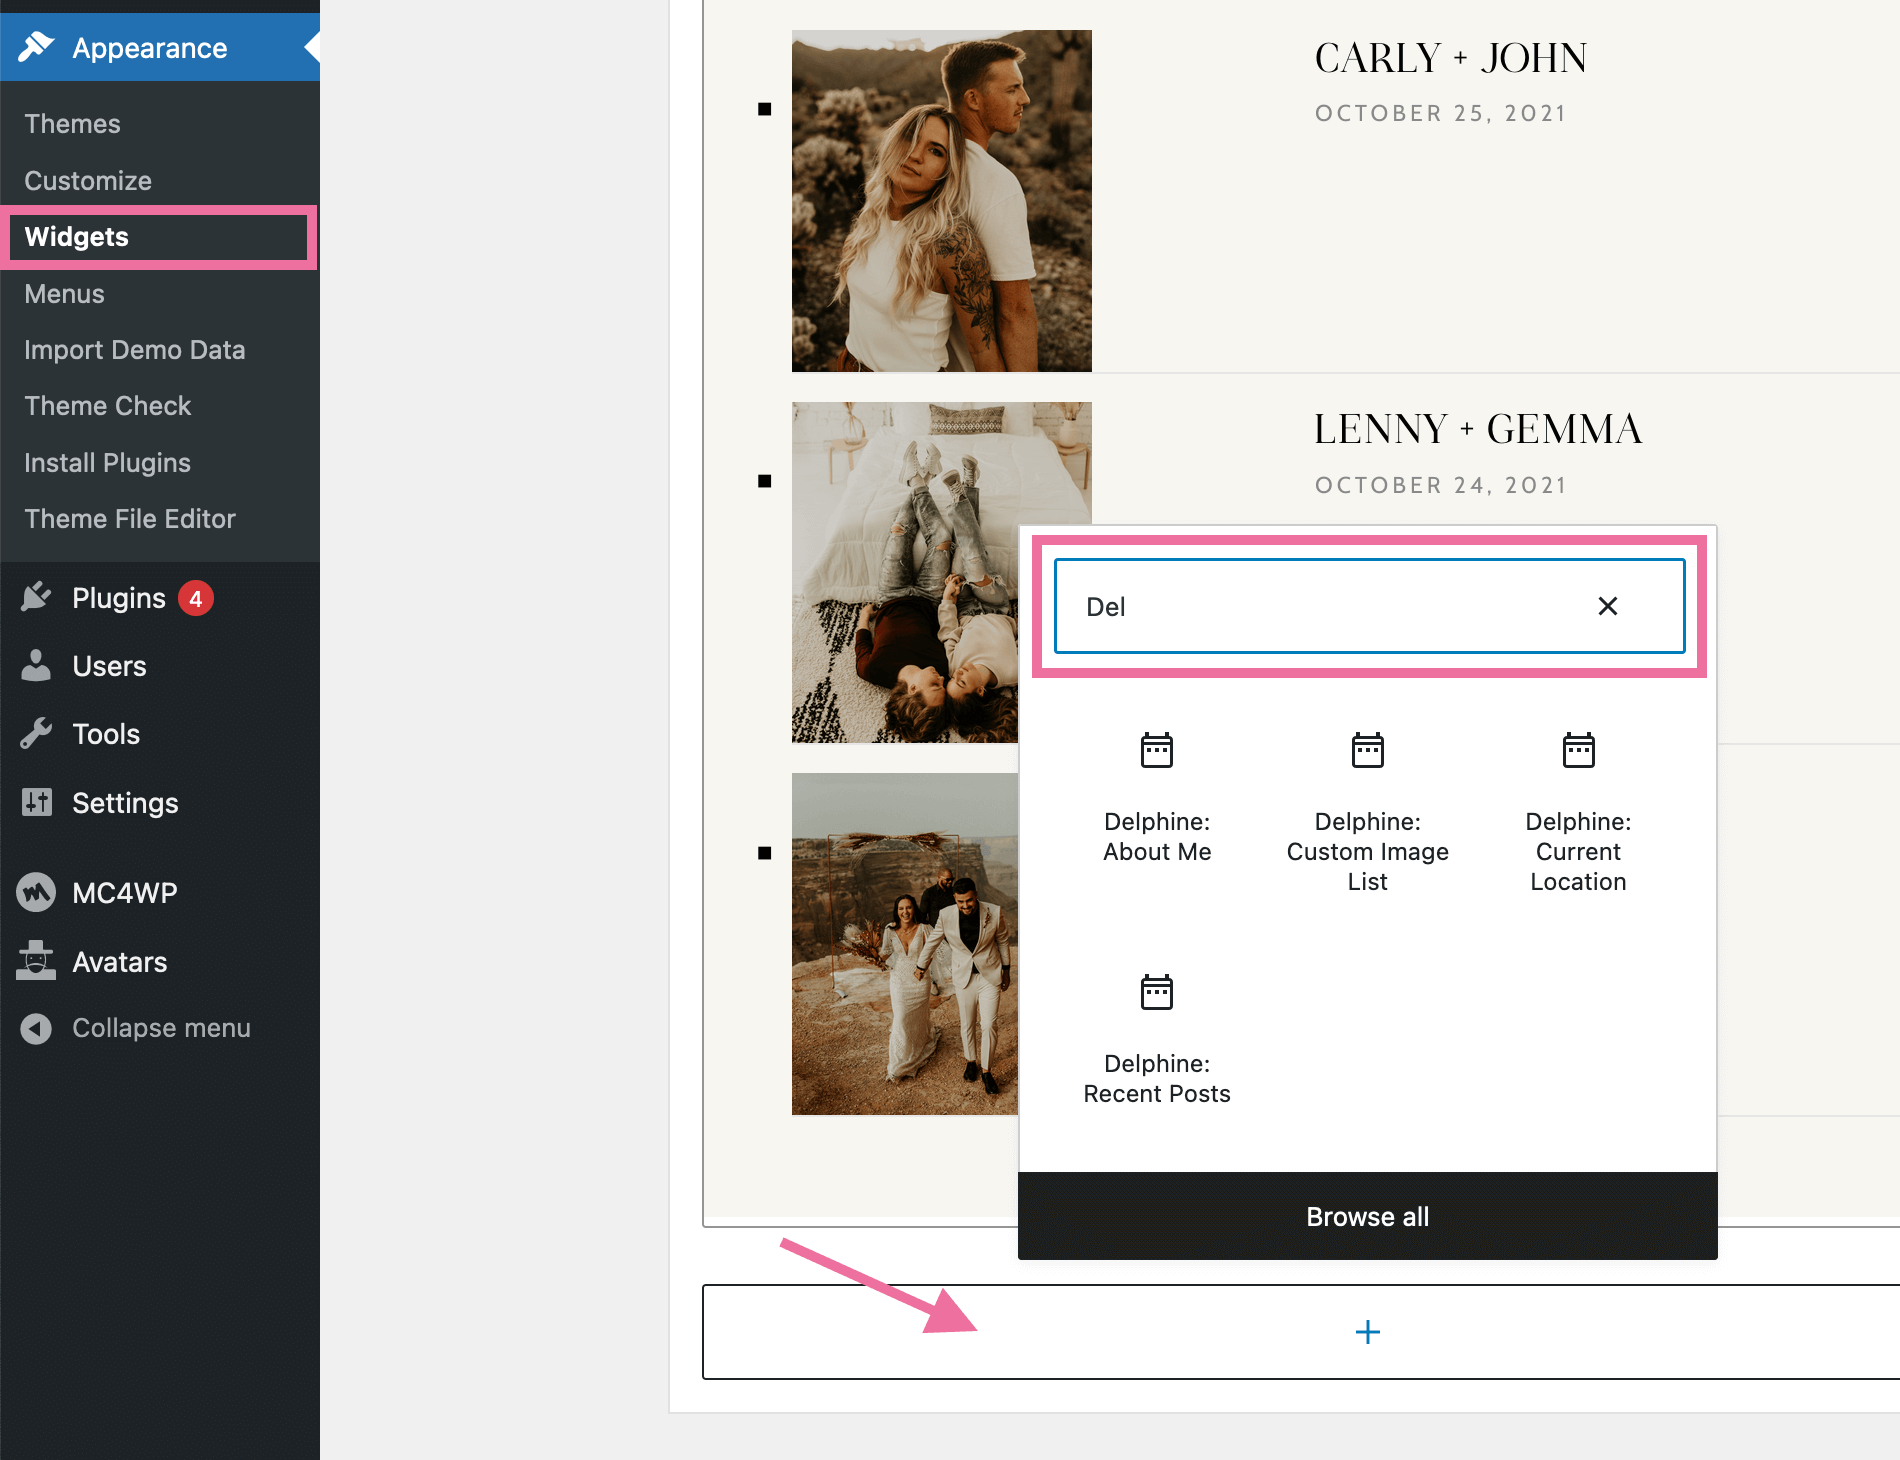
Task: Open the Theme File Editor link
Action: [130, 519]
